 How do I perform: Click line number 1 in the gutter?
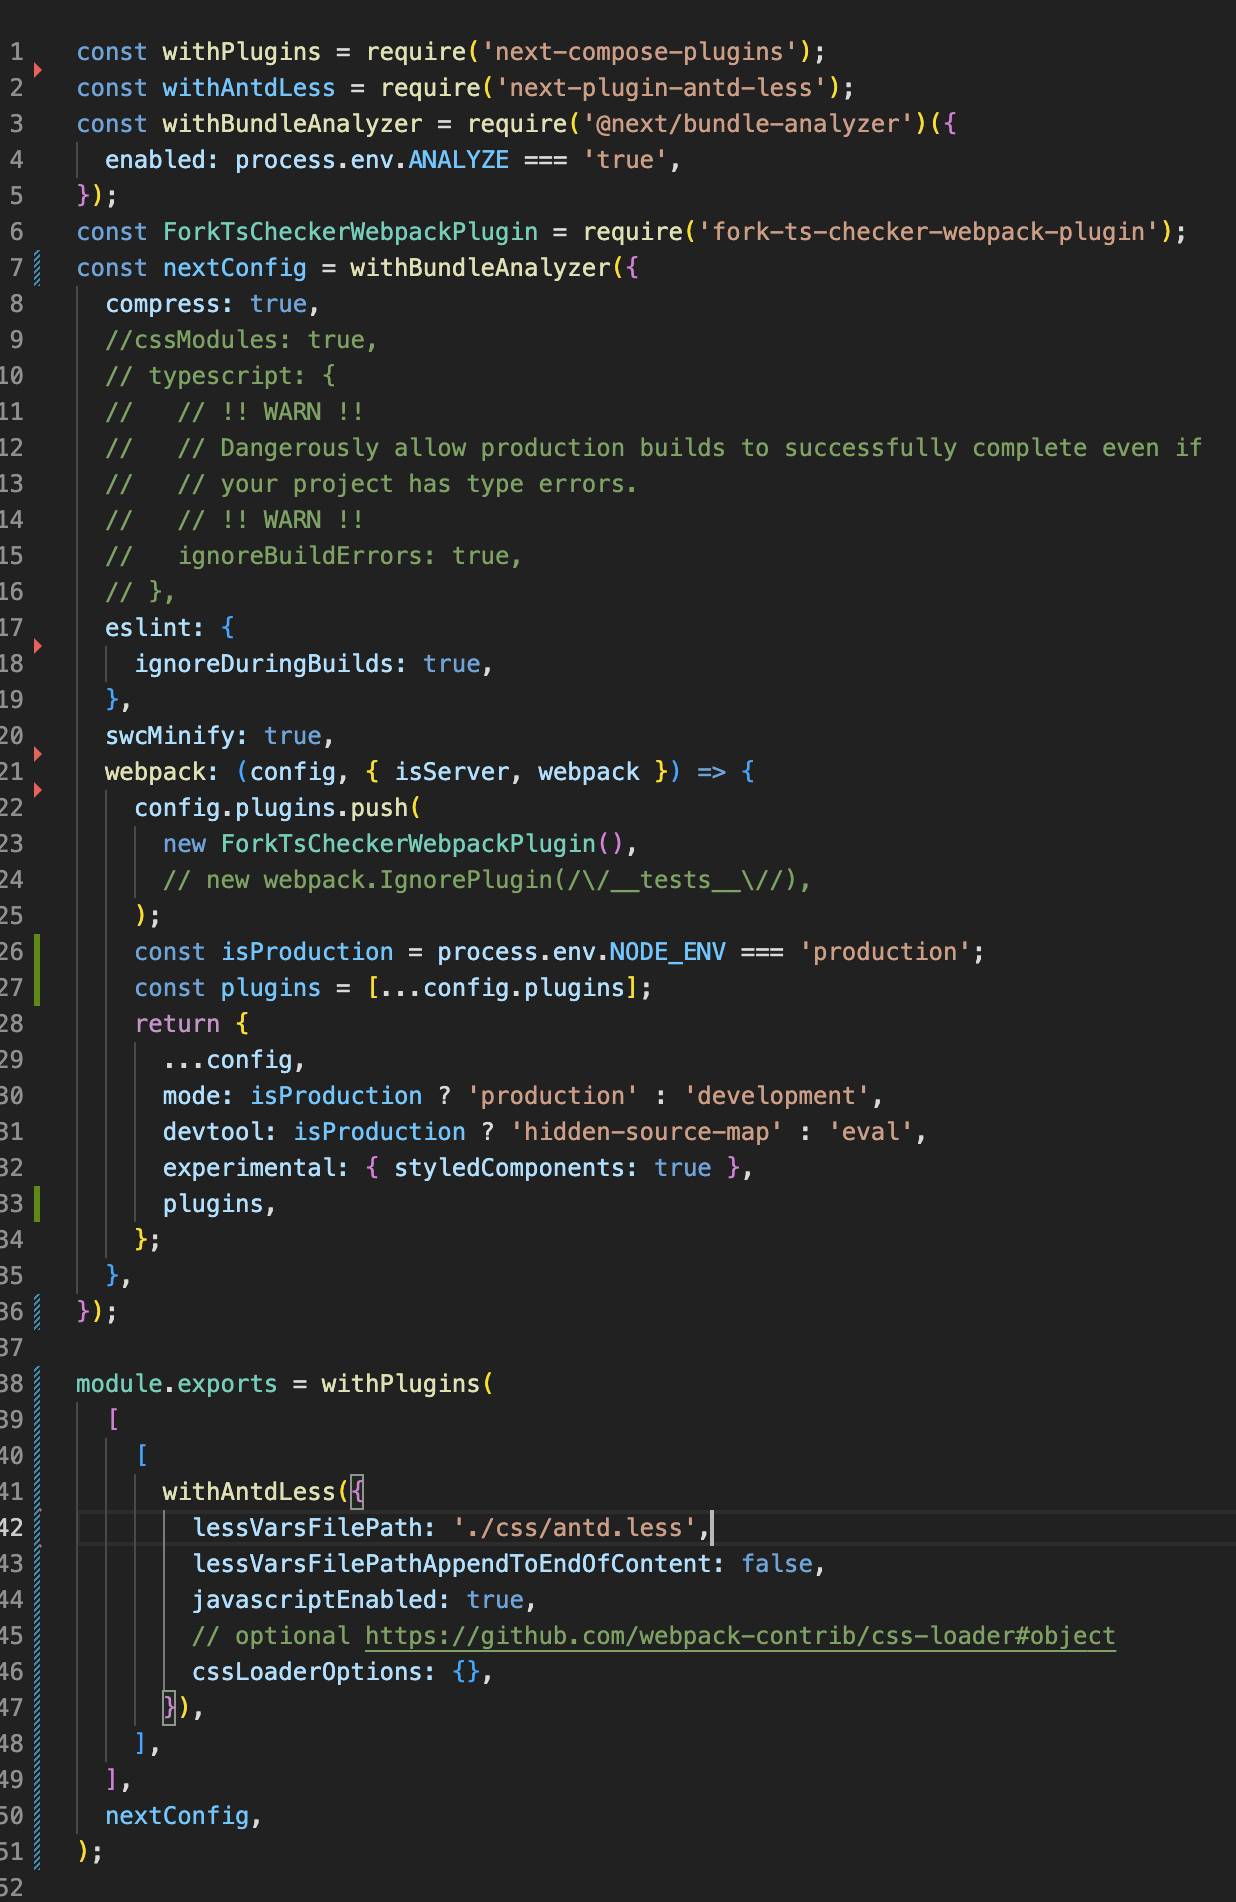16,52
